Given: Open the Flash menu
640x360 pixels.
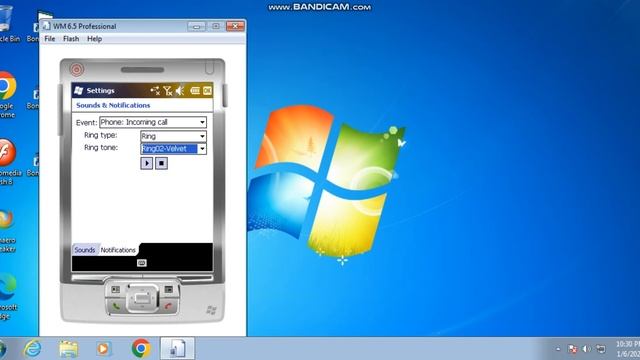Looking at the screenshot, I should coord(71,39).
